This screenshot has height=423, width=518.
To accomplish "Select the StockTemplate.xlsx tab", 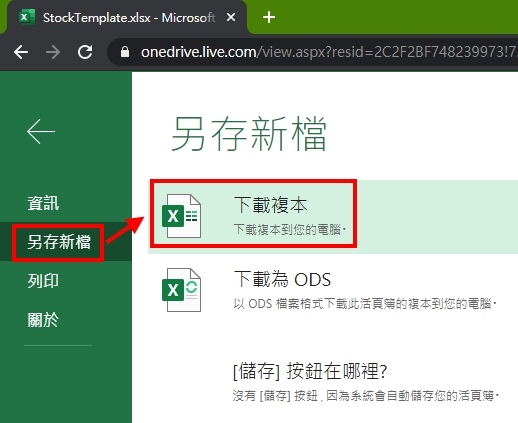I will click(127, 17).
